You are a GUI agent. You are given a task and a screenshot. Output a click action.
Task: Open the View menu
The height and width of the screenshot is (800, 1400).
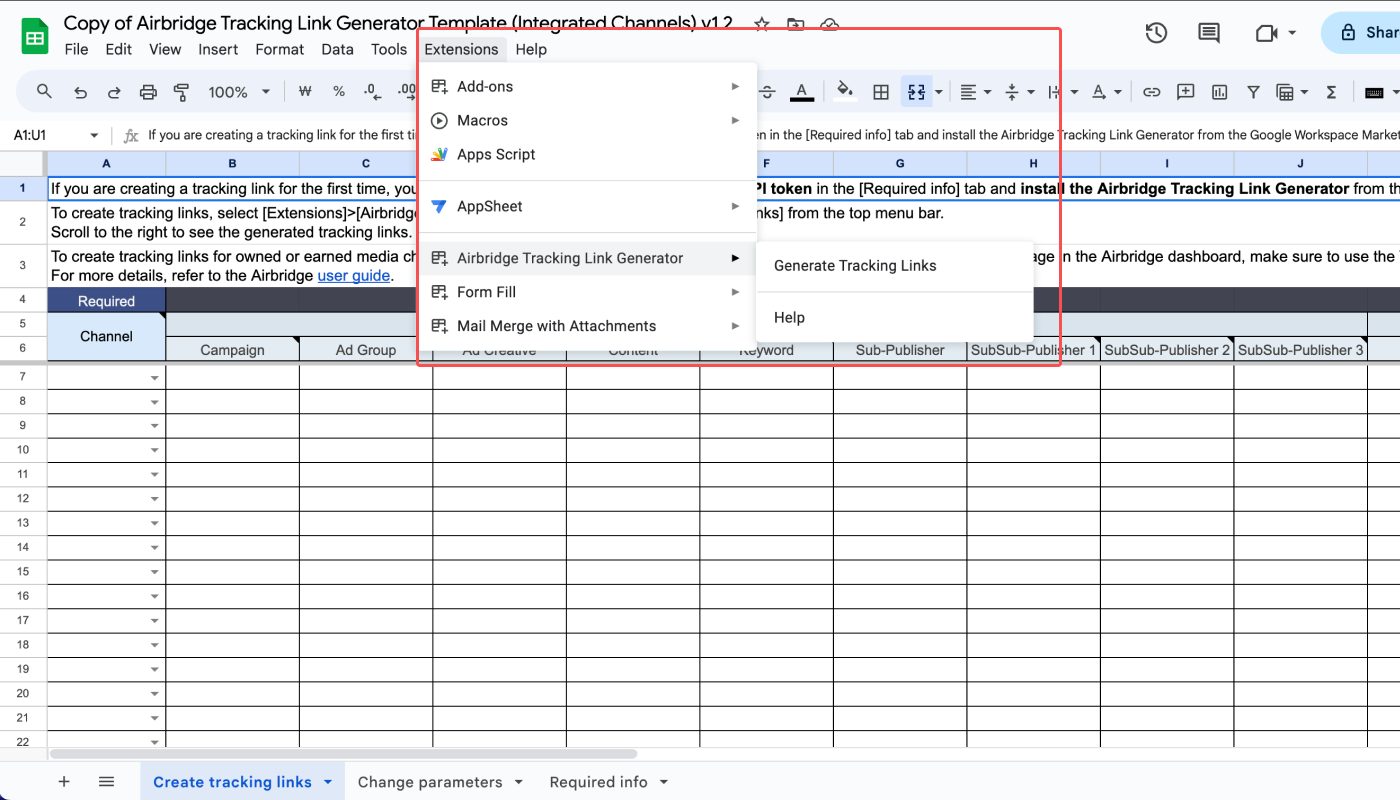coord(165,49)
